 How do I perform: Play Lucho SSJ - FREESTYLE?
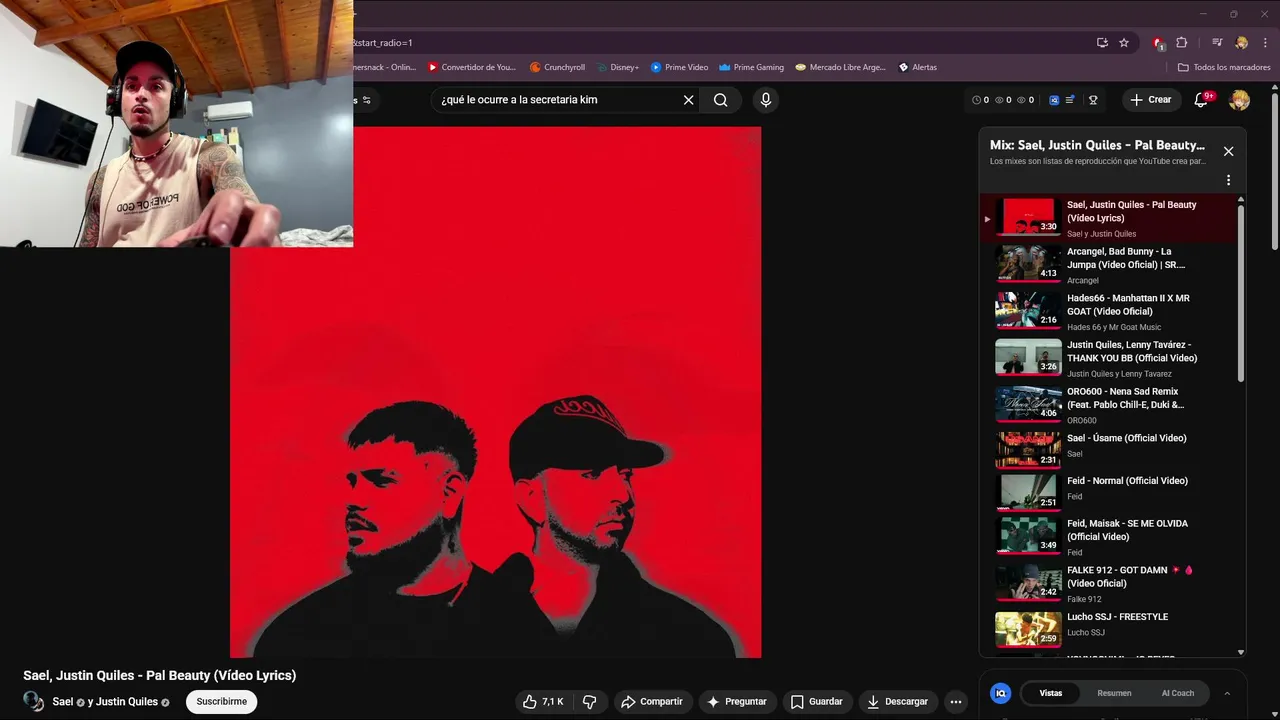1110,628
